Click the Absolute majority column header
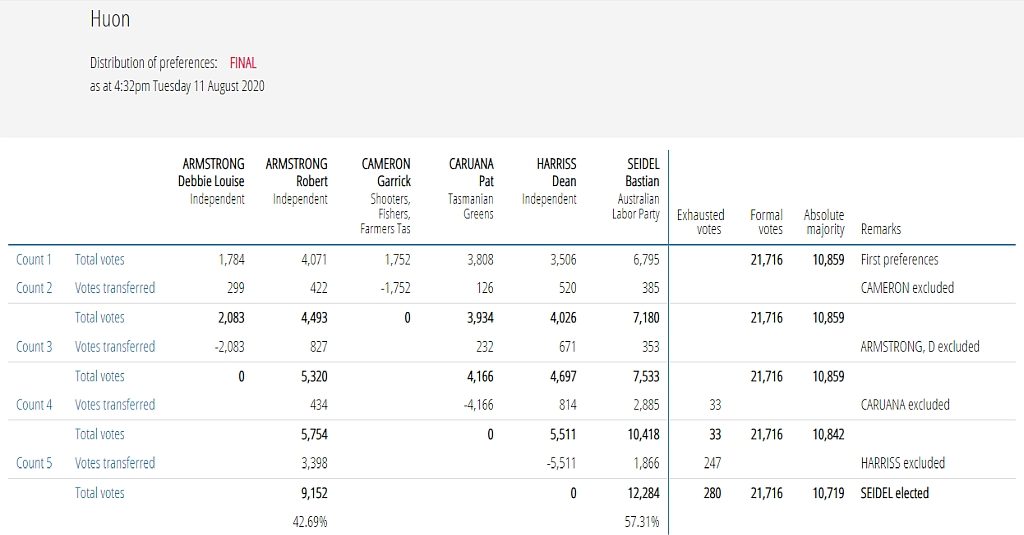This screenshot has width=1024, height=535. coord(824,222)
